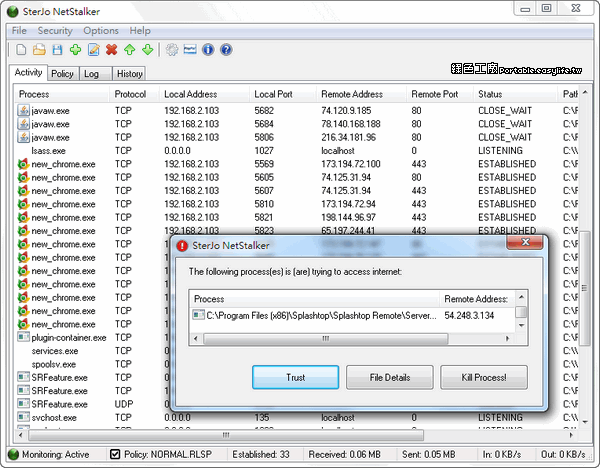Move rule down with green down arrow

point(148,50)
